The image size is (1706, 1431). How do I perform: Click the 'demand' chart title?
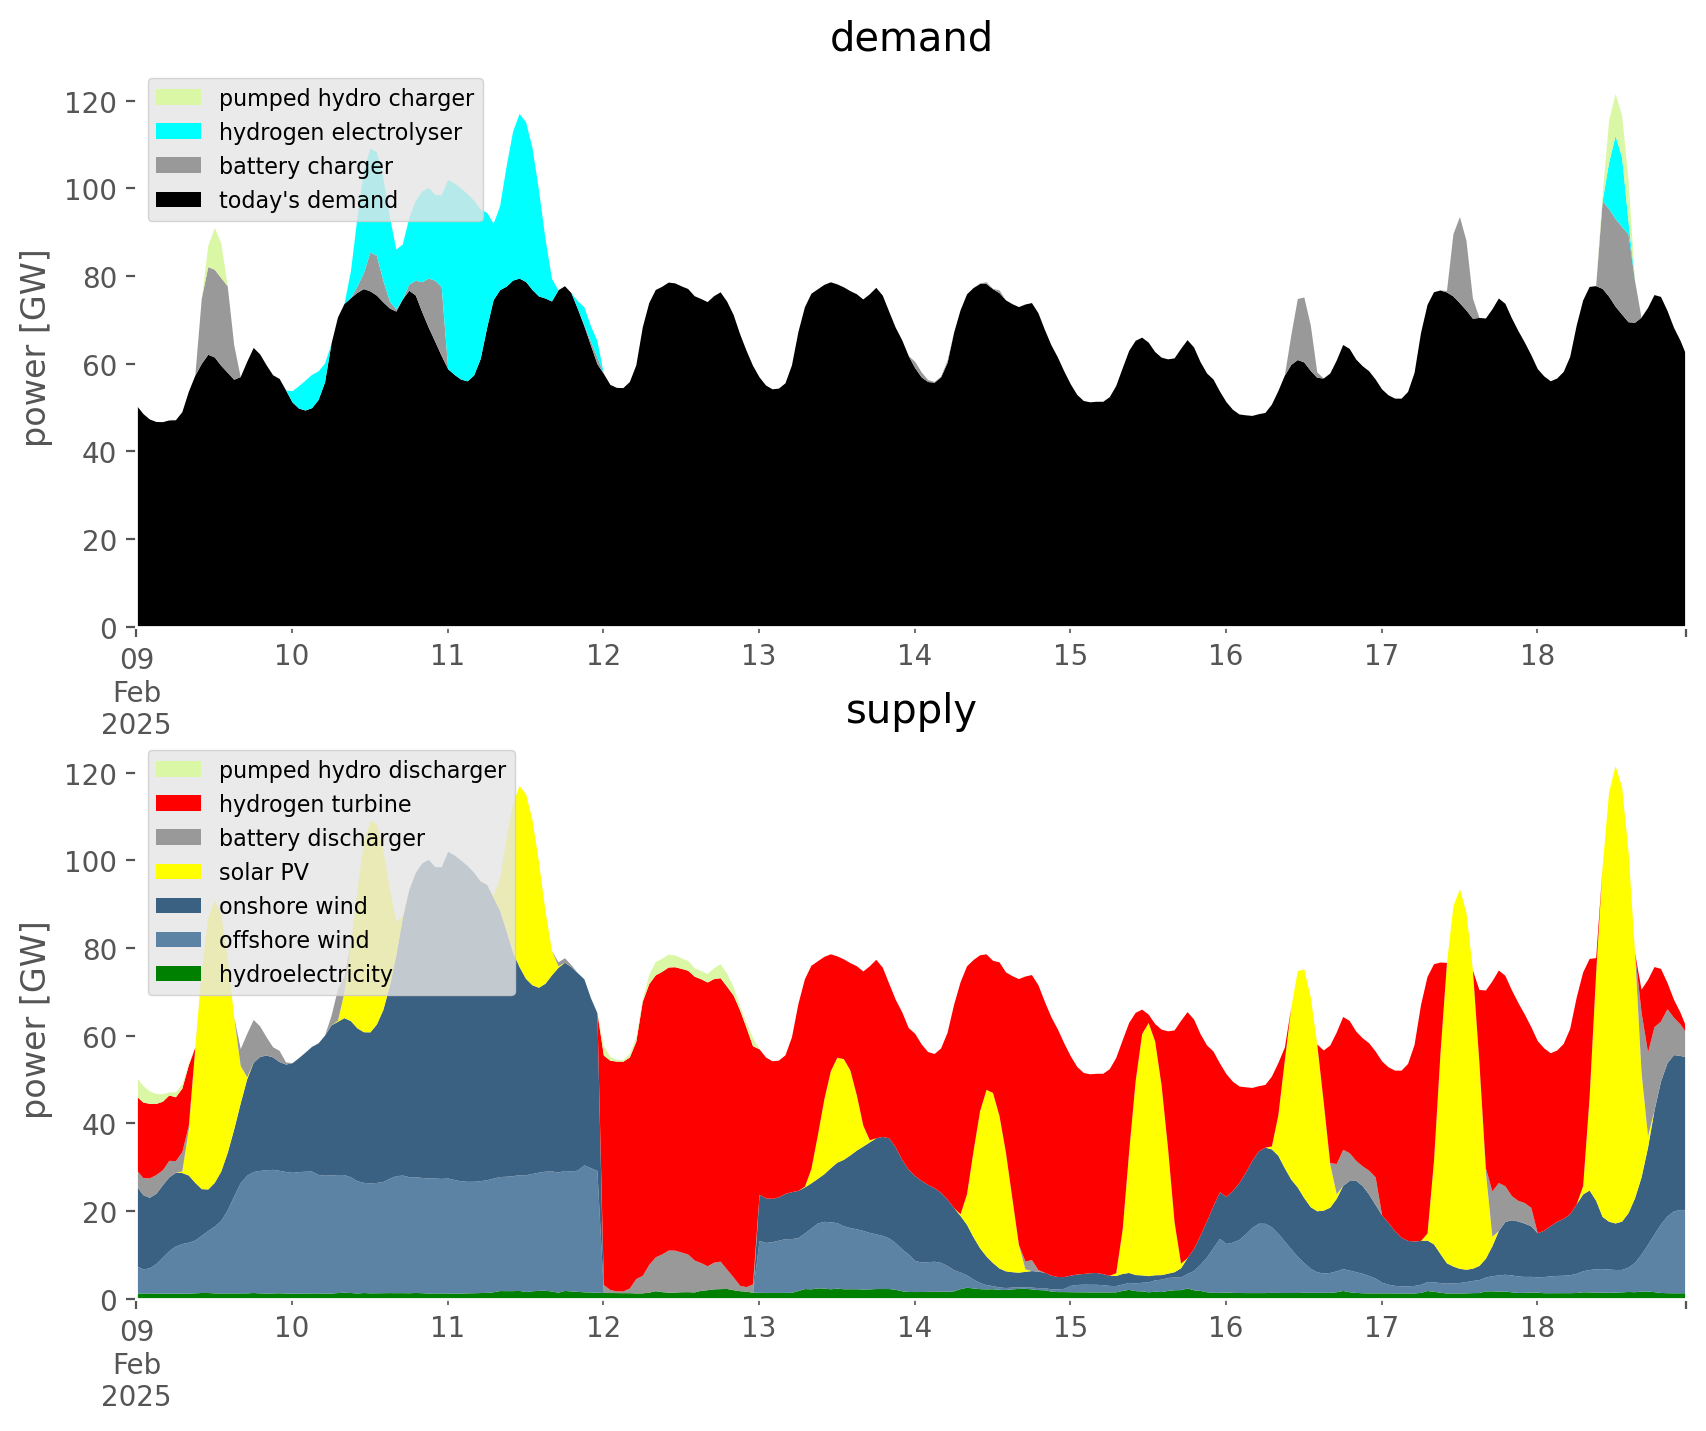click(911, 38)
